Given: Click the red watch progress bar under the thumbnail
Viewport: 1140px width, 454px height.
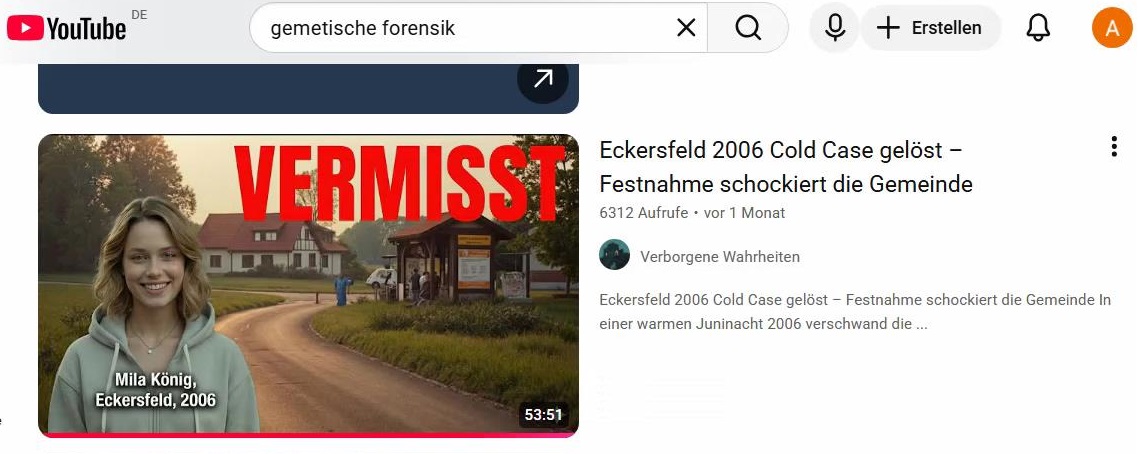Looking at the screenshot, I should coord(308,434).
